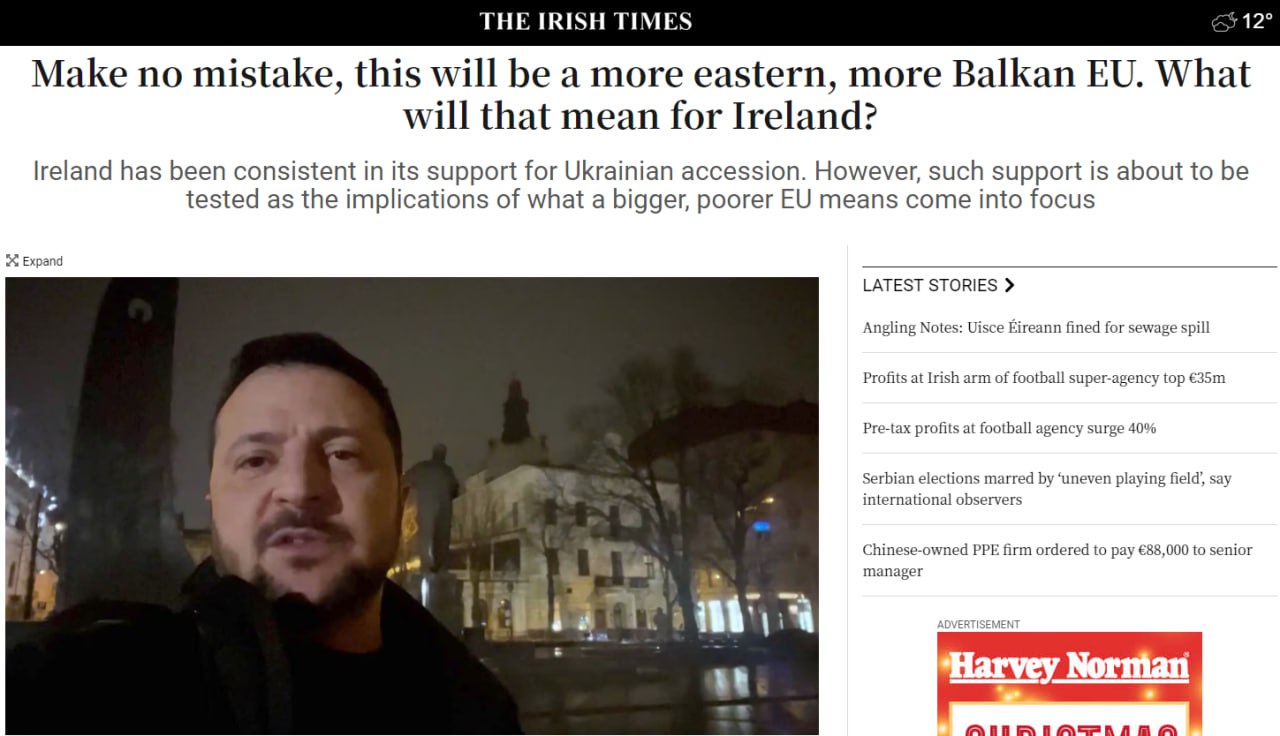1280x736 pixels.
Task: Click the Harvey Norman advertisement banner
Action: (1069, 684)
